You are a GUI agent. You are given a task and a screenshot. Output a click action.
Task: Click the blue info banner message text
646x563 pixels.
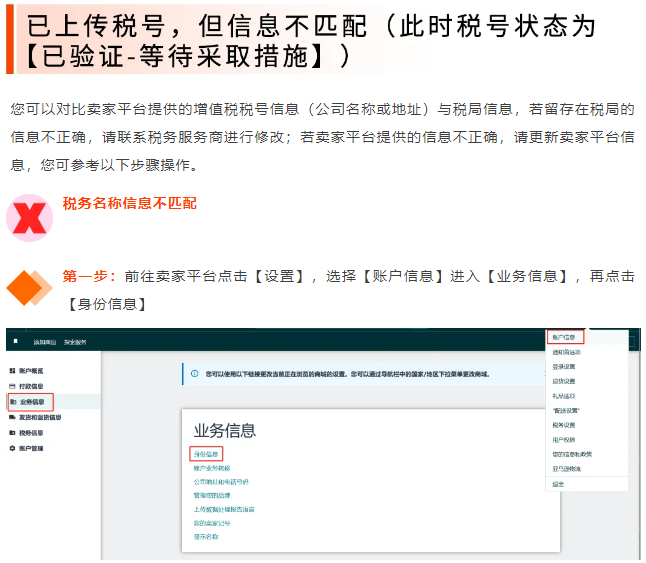[347, 374]
